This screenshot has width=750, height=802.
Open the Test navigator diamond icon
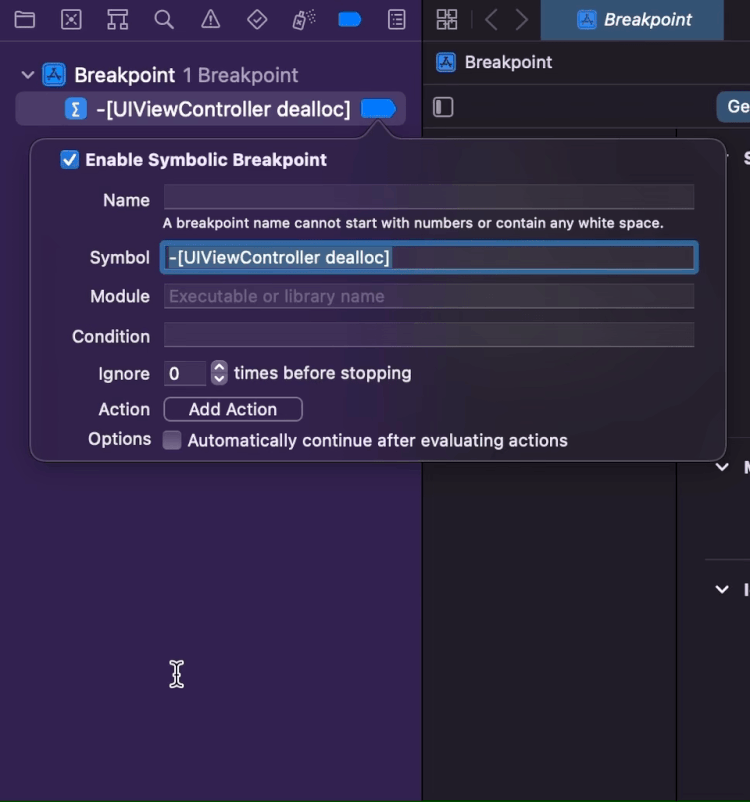coord(257,20)
